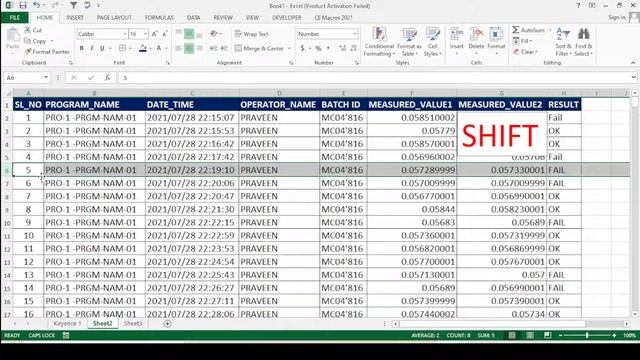Screen dimensions: 640x360
Task: Click the Help question mark icon
Action: pos(578,5)
